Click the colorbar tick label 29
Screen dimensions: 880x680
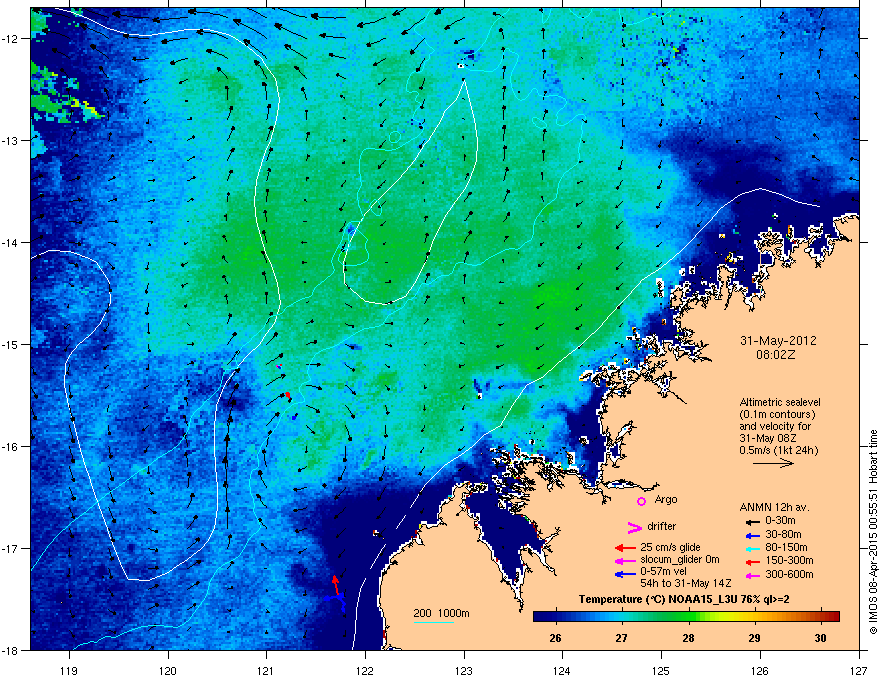pos(754,638)
